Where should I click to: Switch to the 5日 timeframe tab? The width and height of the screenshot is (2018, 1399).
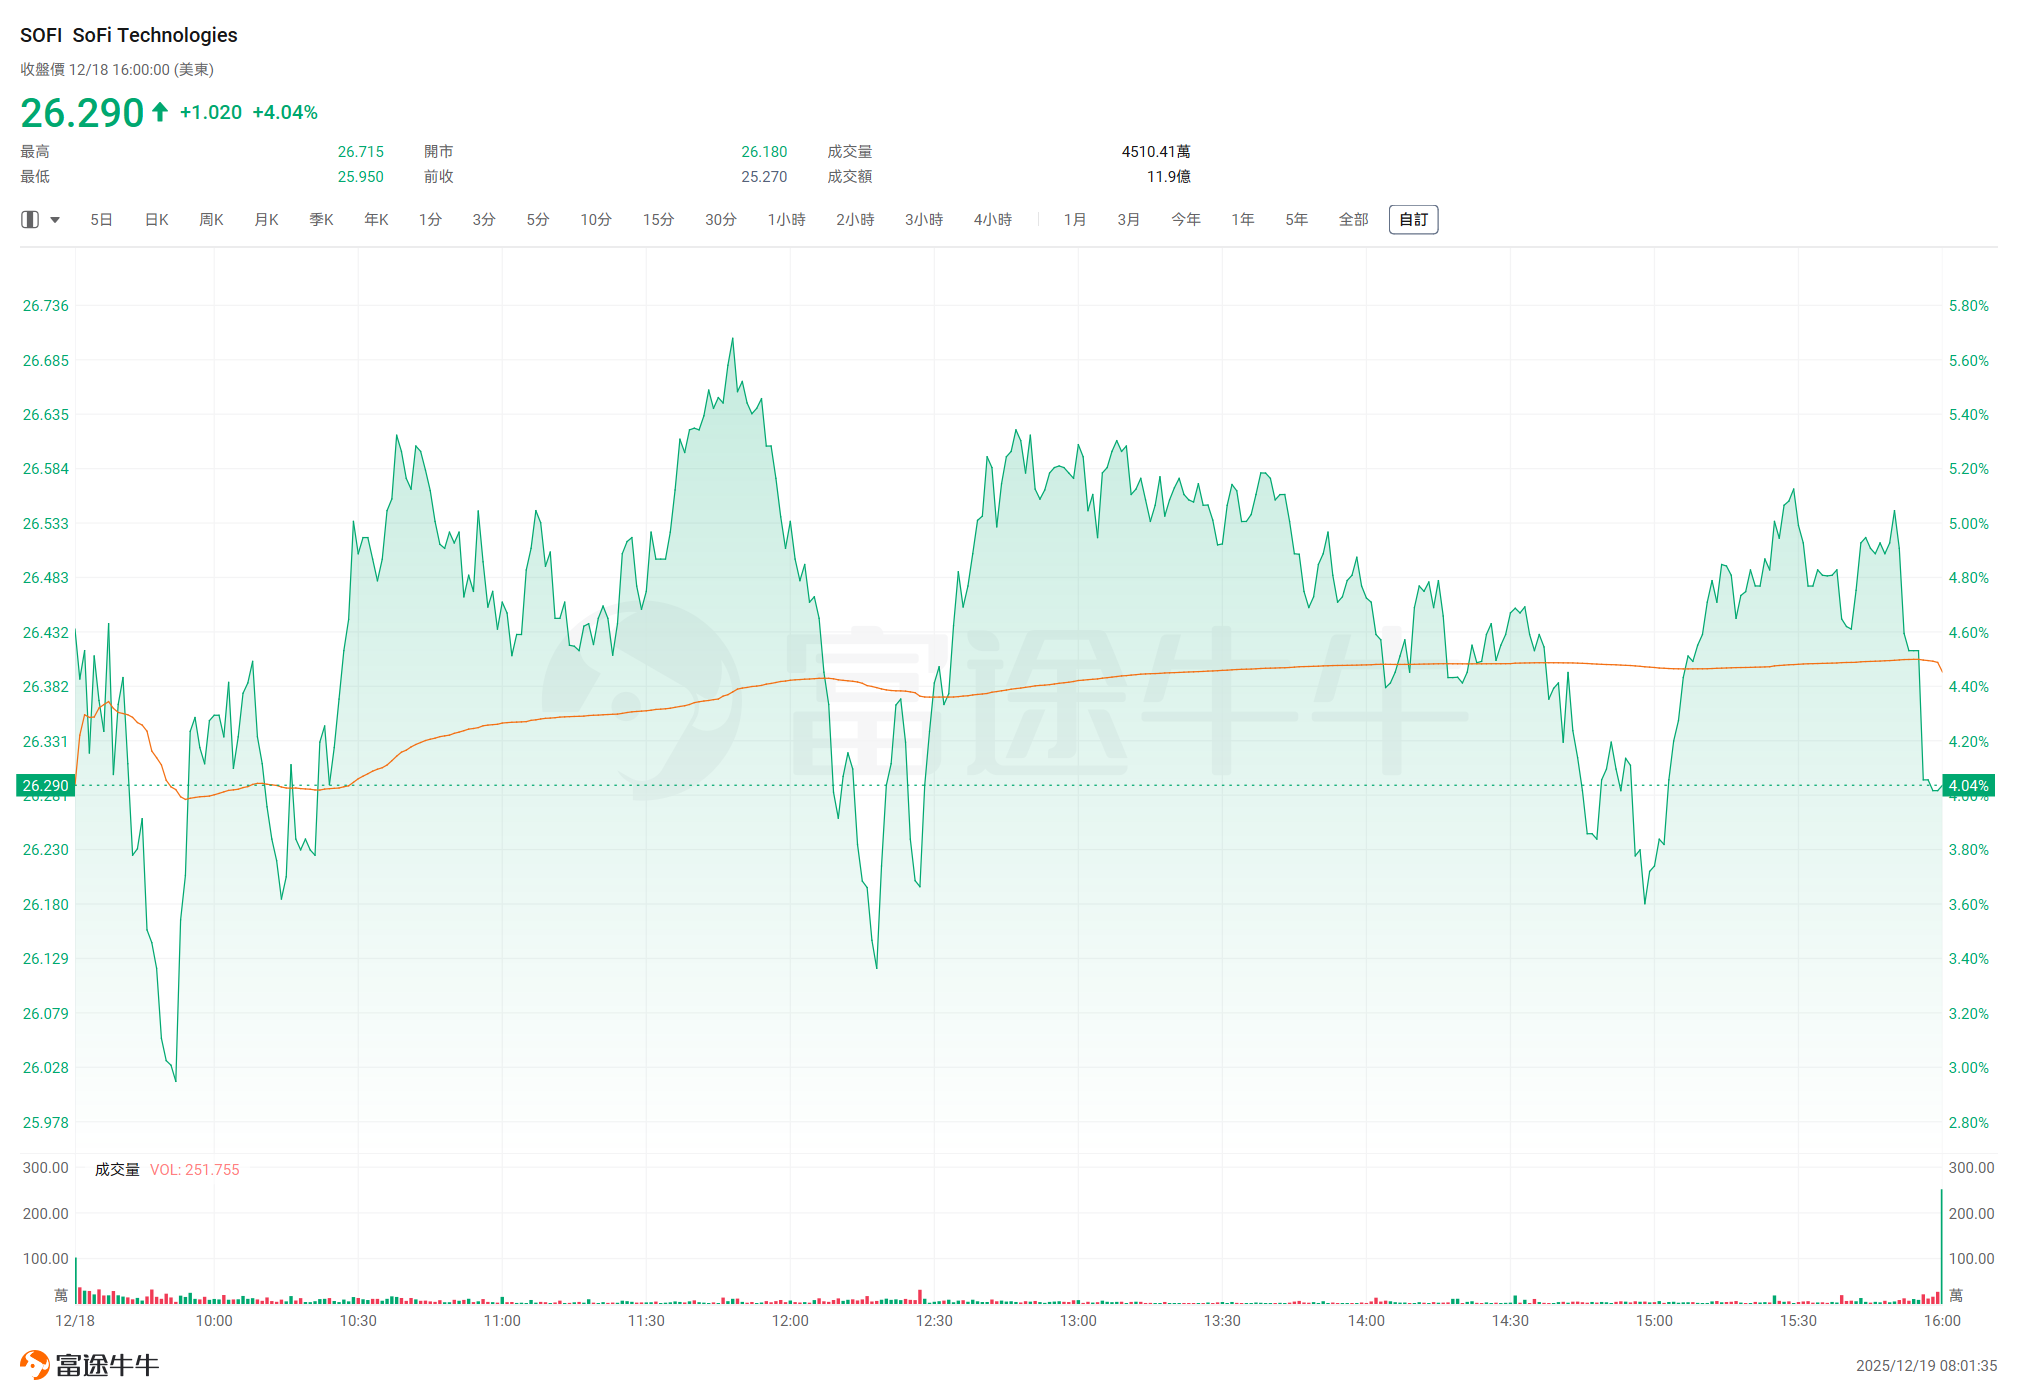point(101,219)
